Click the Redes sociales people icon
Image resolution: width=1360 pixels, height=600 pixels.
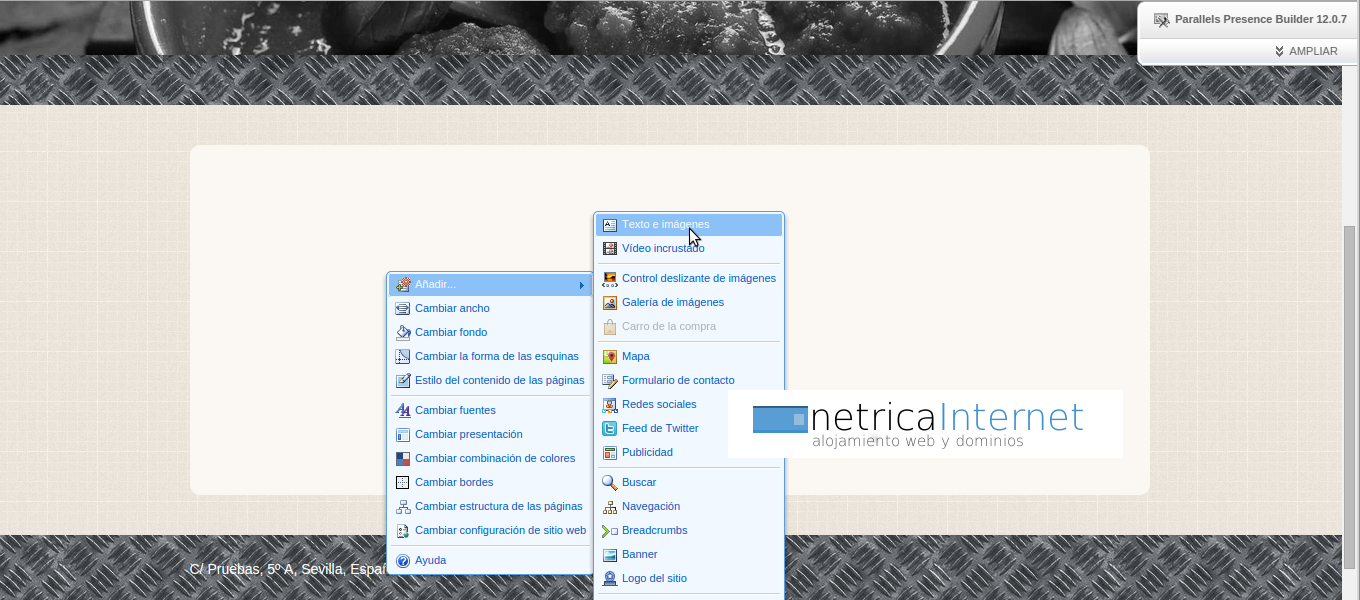(609, 405)
